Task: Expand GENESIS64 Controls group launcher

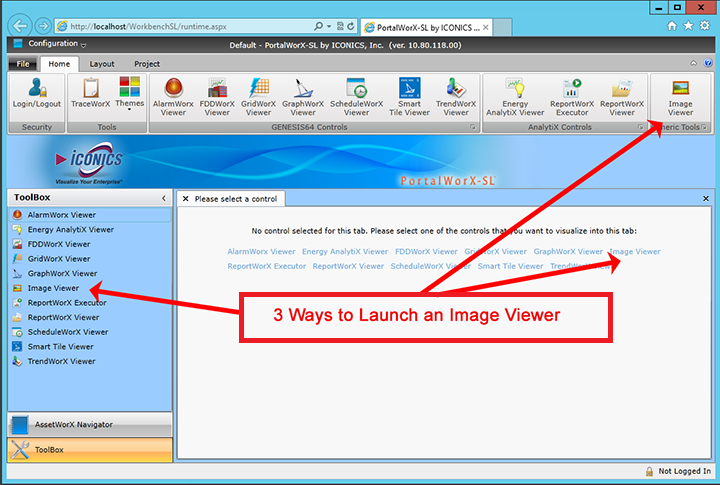Action: click(x=472, y=127)
